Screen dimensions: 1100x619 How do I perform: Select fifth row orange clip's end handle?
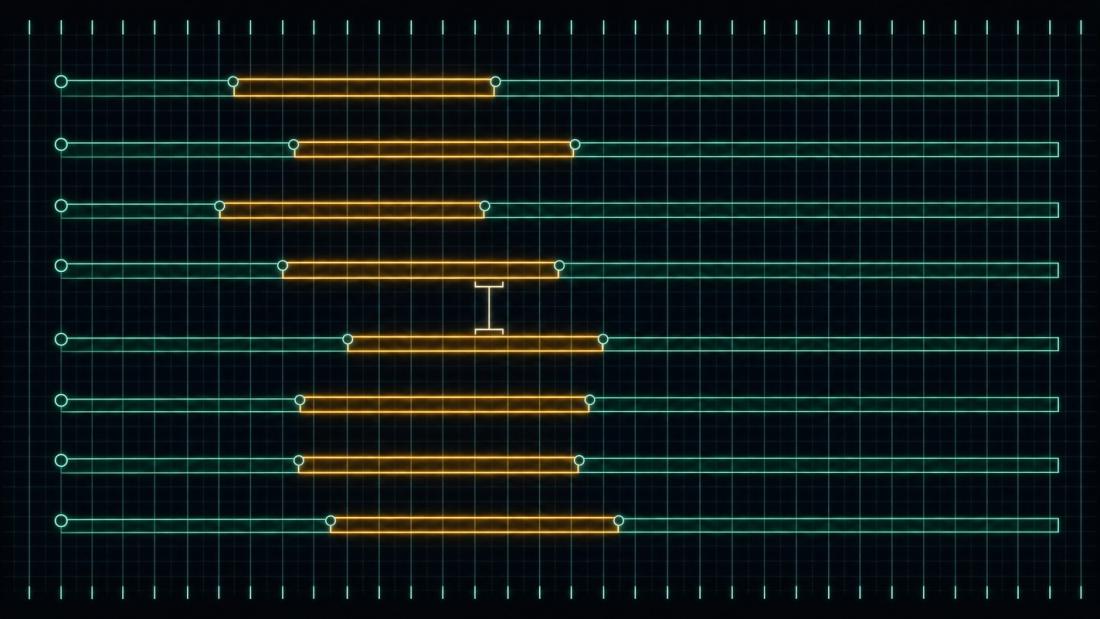coord(603,340)
